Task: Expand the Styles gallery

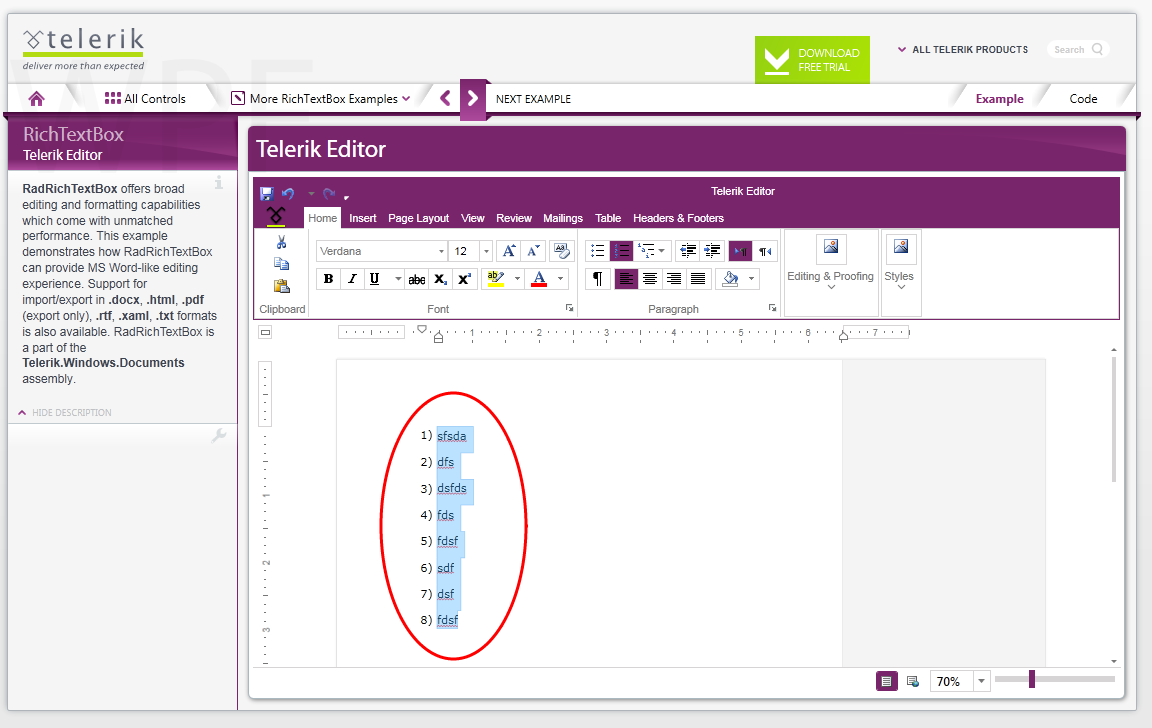Action: (x=901, y=273)
